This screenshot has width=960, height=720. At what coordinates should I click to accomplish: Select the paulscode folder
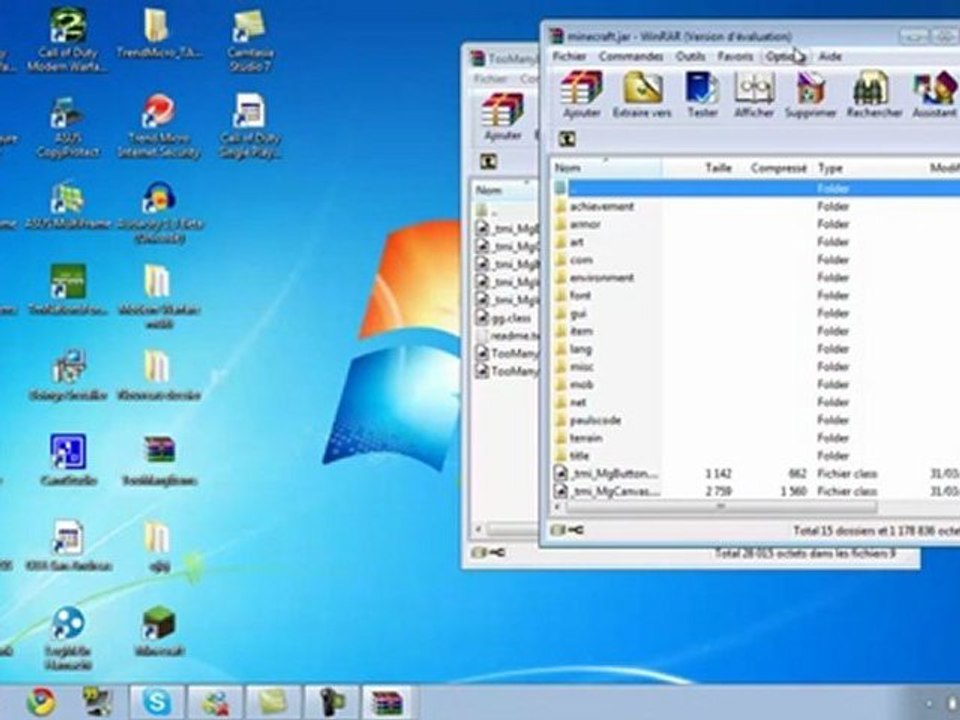[595, 420]
